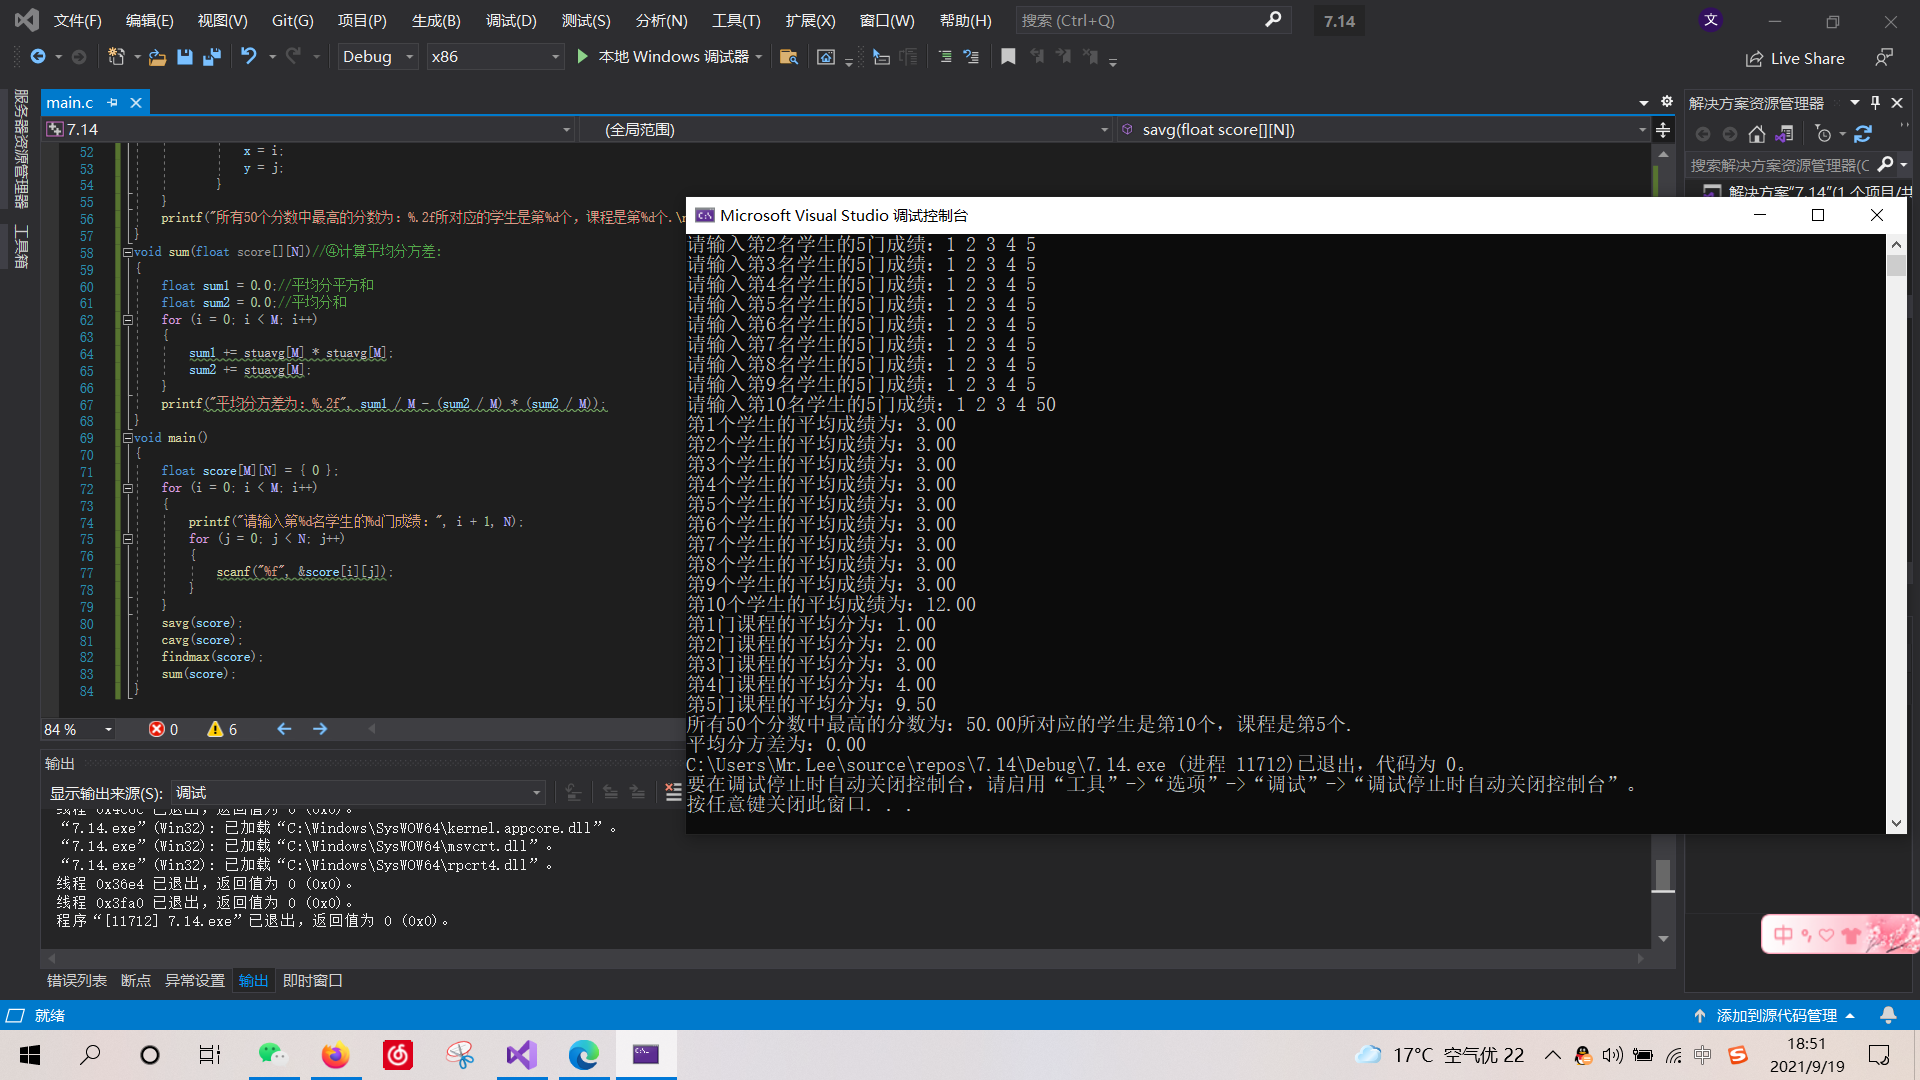Collapse the void sum function block
This screenshot has height=1080, width=1920.
tap(128, 252)
